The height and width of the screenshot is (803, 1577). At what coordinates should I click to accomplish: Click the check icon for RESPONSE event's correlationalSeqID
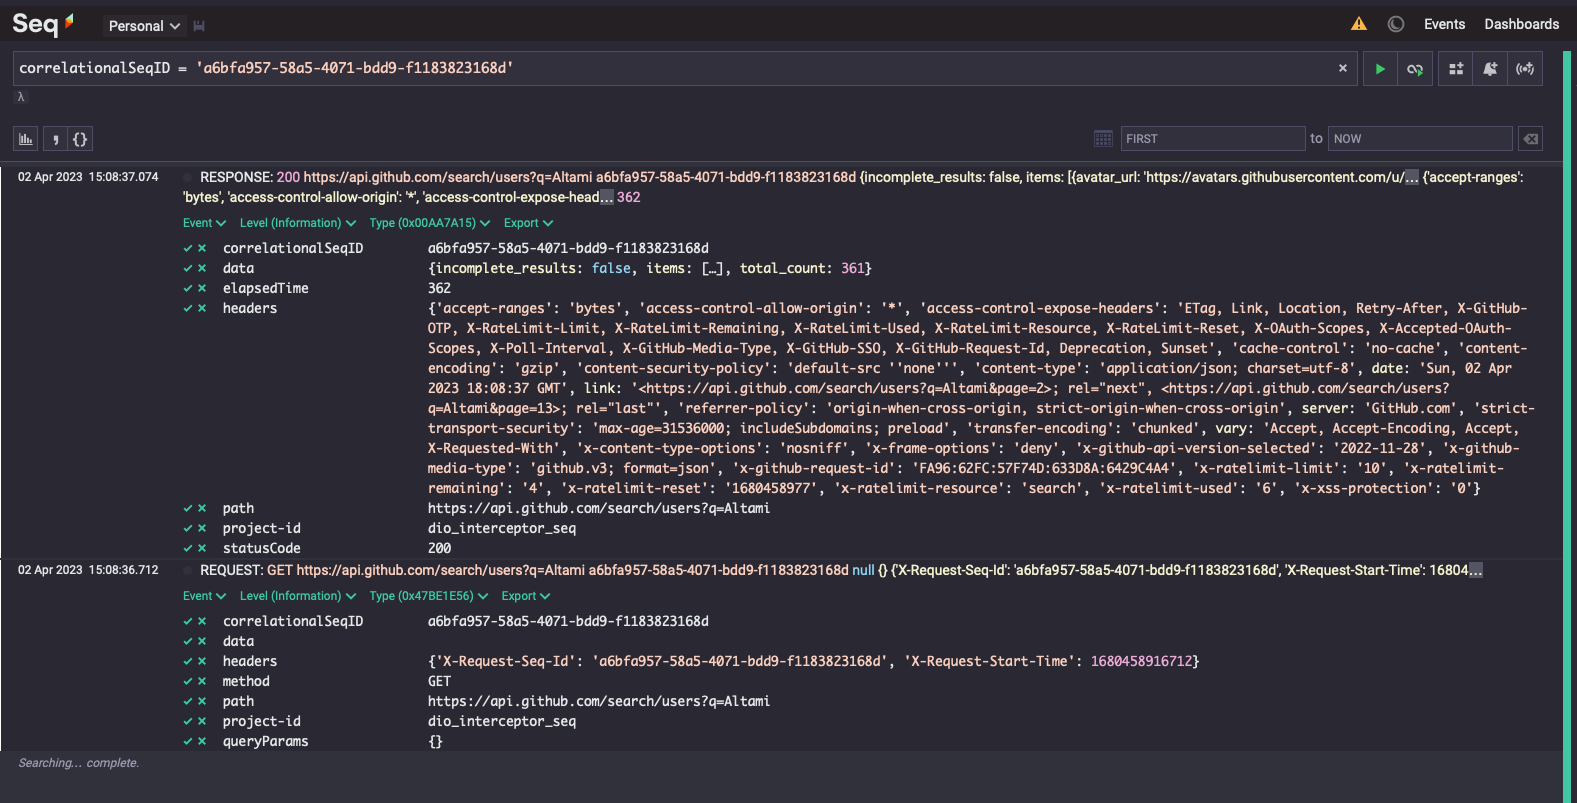click(188, 248)
